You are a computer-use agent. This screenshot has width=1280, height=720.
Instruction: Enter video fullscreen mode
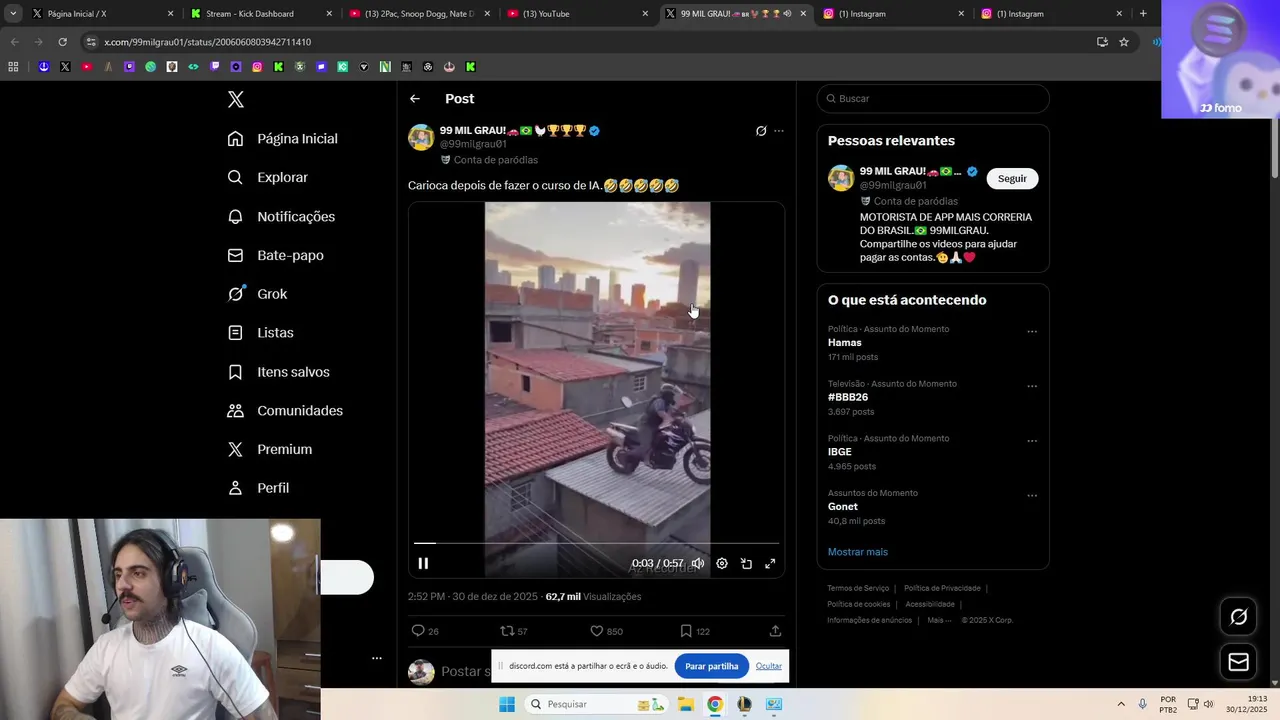(x=770, y=563)
